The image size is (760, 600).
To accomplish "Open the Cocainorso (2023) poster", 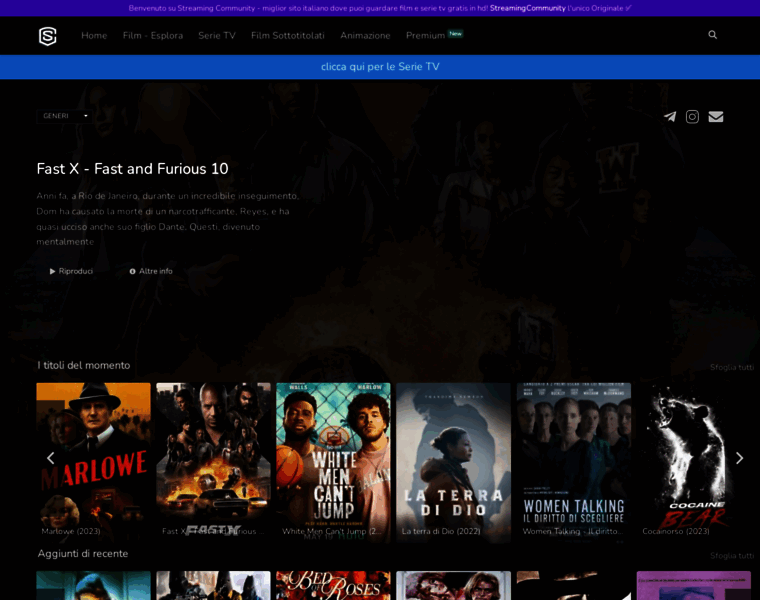I will point(694,462).
